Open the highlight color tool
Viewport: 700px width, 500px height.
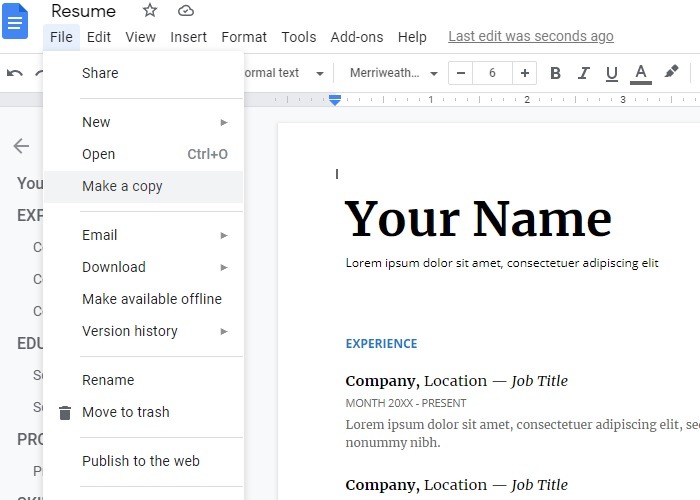[x=671, y=72]
